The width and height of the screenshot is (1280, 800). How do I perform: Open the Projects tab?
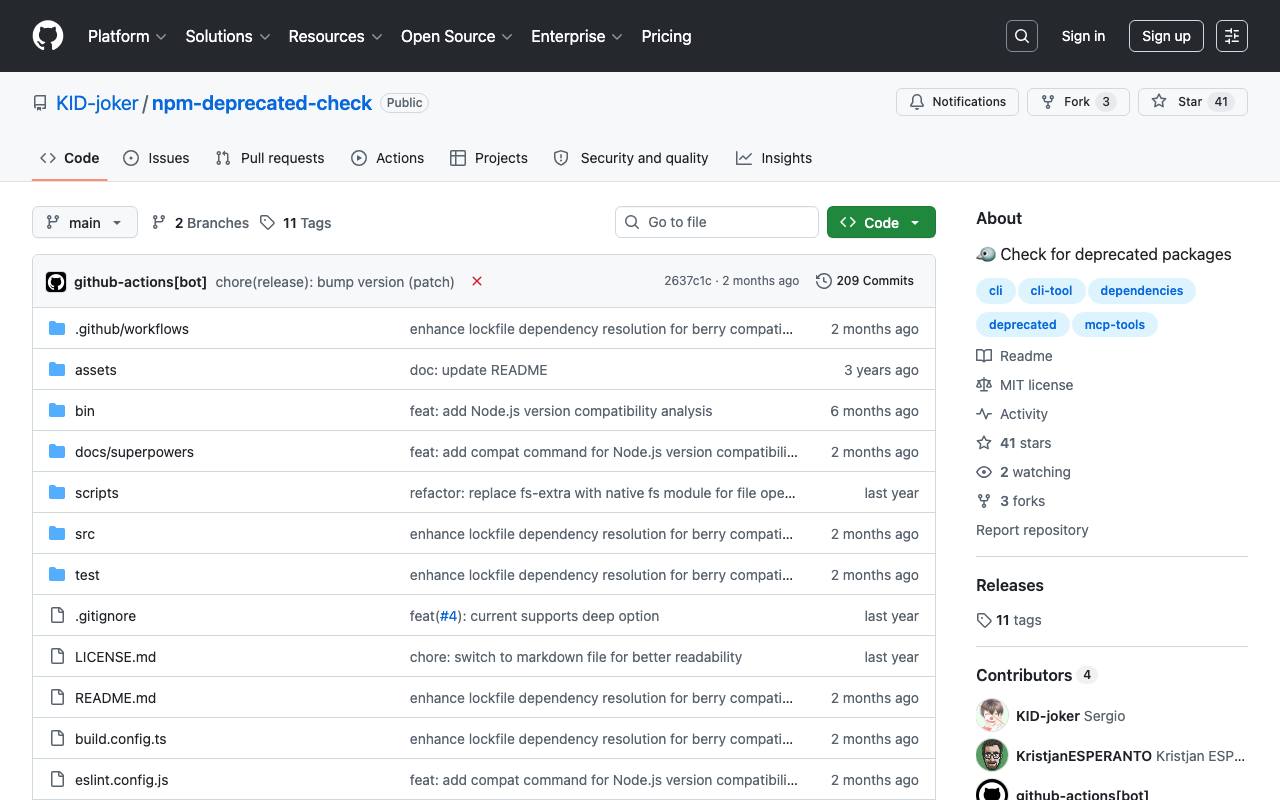[489, 158]
